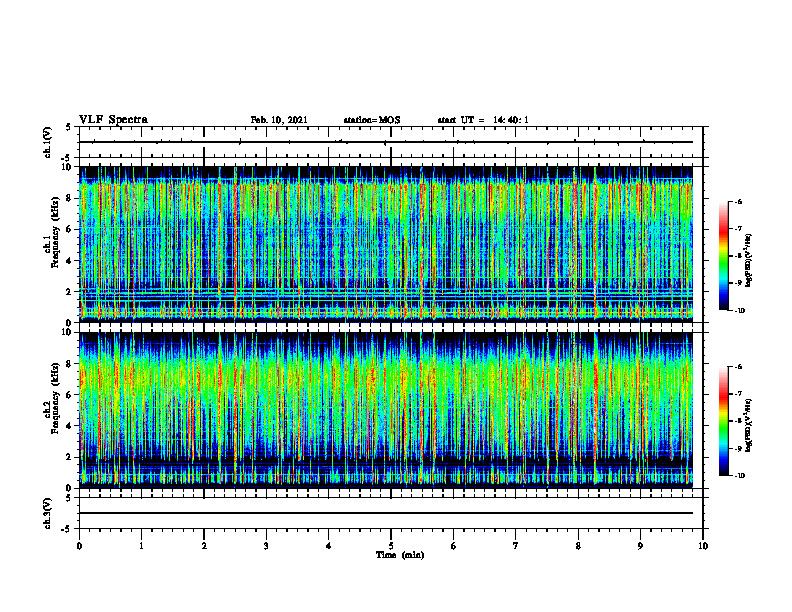The image size is (792, 612).
Task: Click the ch.2 spectrogram color bar
Action: (723, 421)
